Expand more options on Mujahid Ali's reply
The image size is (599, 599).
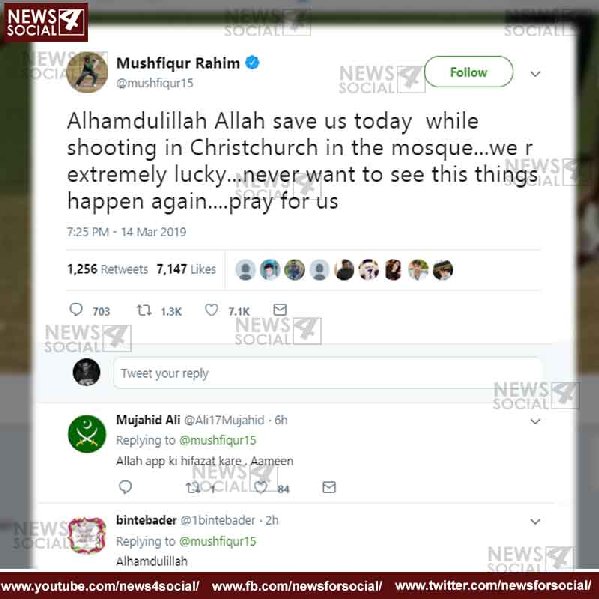(535, 421)
